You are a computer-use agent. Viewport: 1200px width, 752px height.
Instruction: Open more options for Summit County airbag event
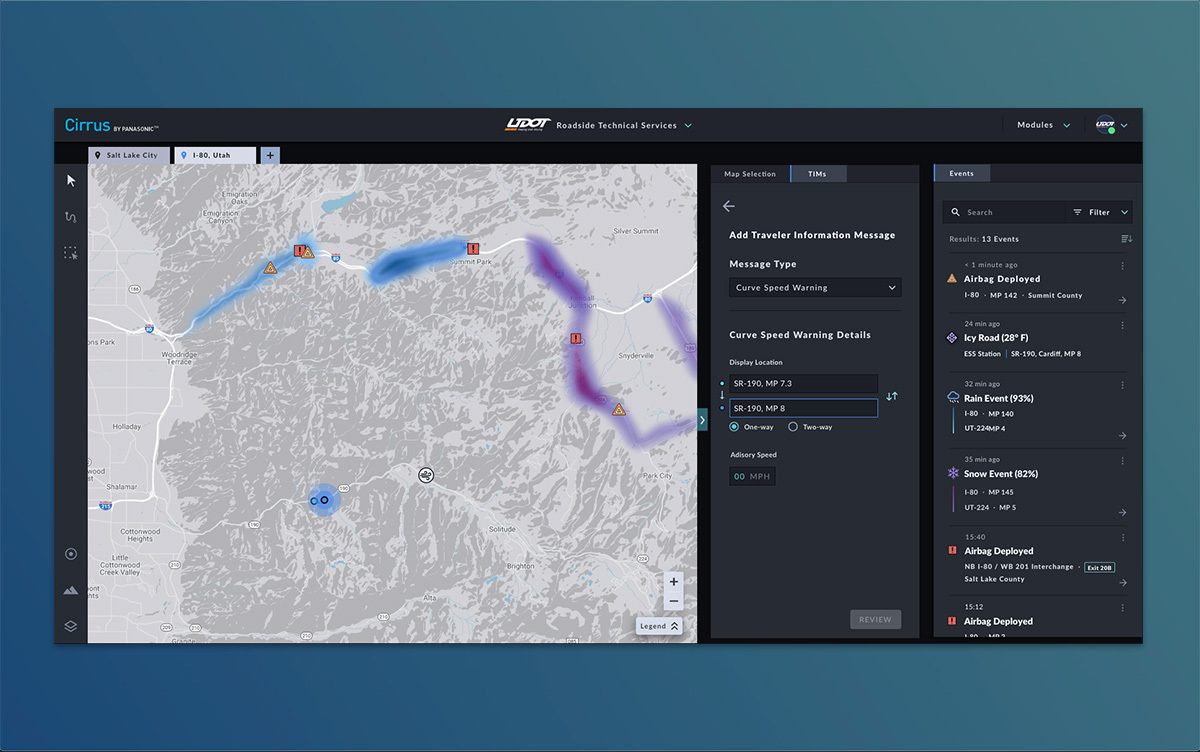[x=1123, y=265]
